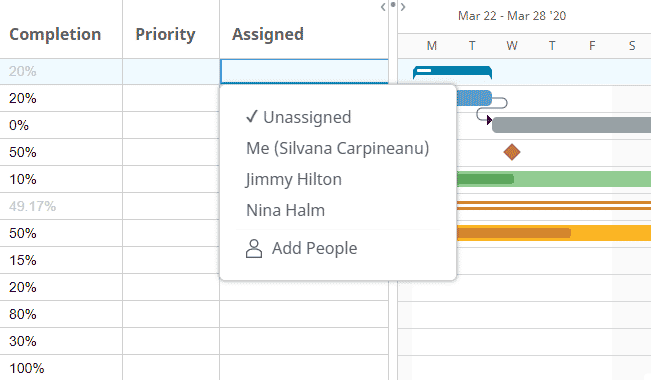Image resolution: width=651 pixels, height=380 pixels.
Task: Select the blue summary task bar
Action: 453,72
